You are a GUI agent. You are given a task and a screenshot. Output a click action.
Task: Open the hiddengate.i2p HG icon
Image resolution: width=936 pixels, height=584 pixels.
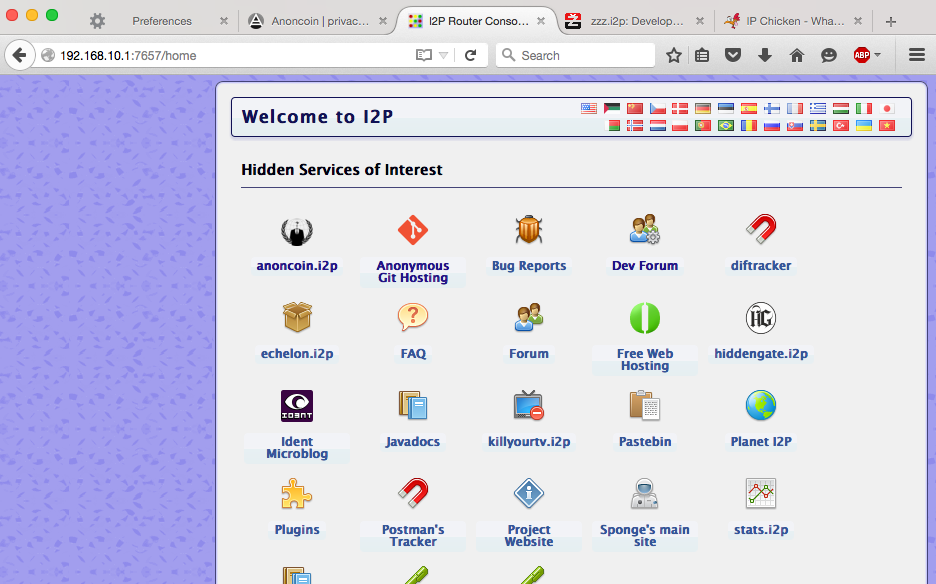click(x=761, y=318)
